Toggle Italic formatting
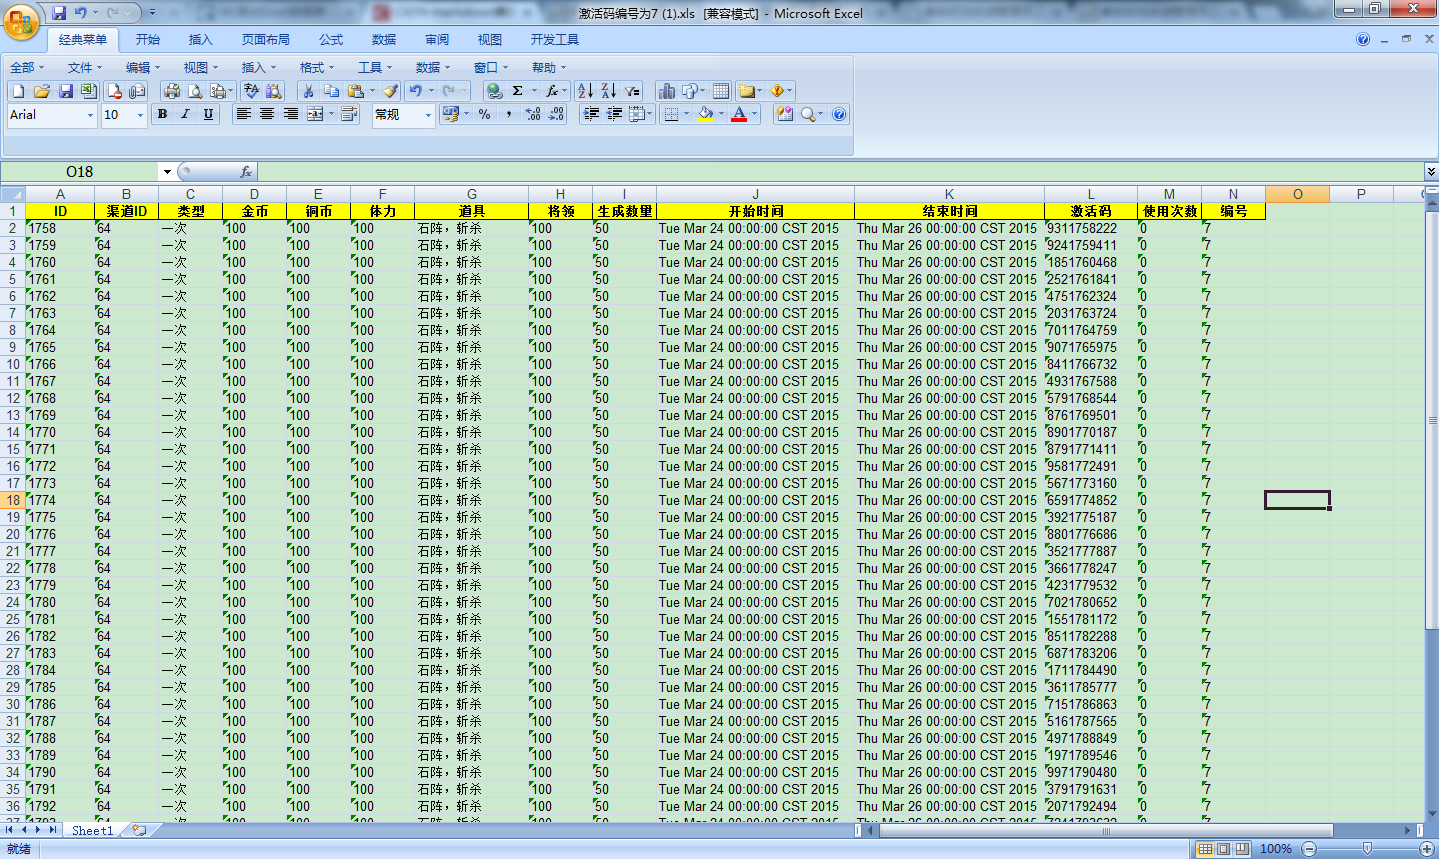The width and height of the screenshot is (1439, 859). coord(185,115)
